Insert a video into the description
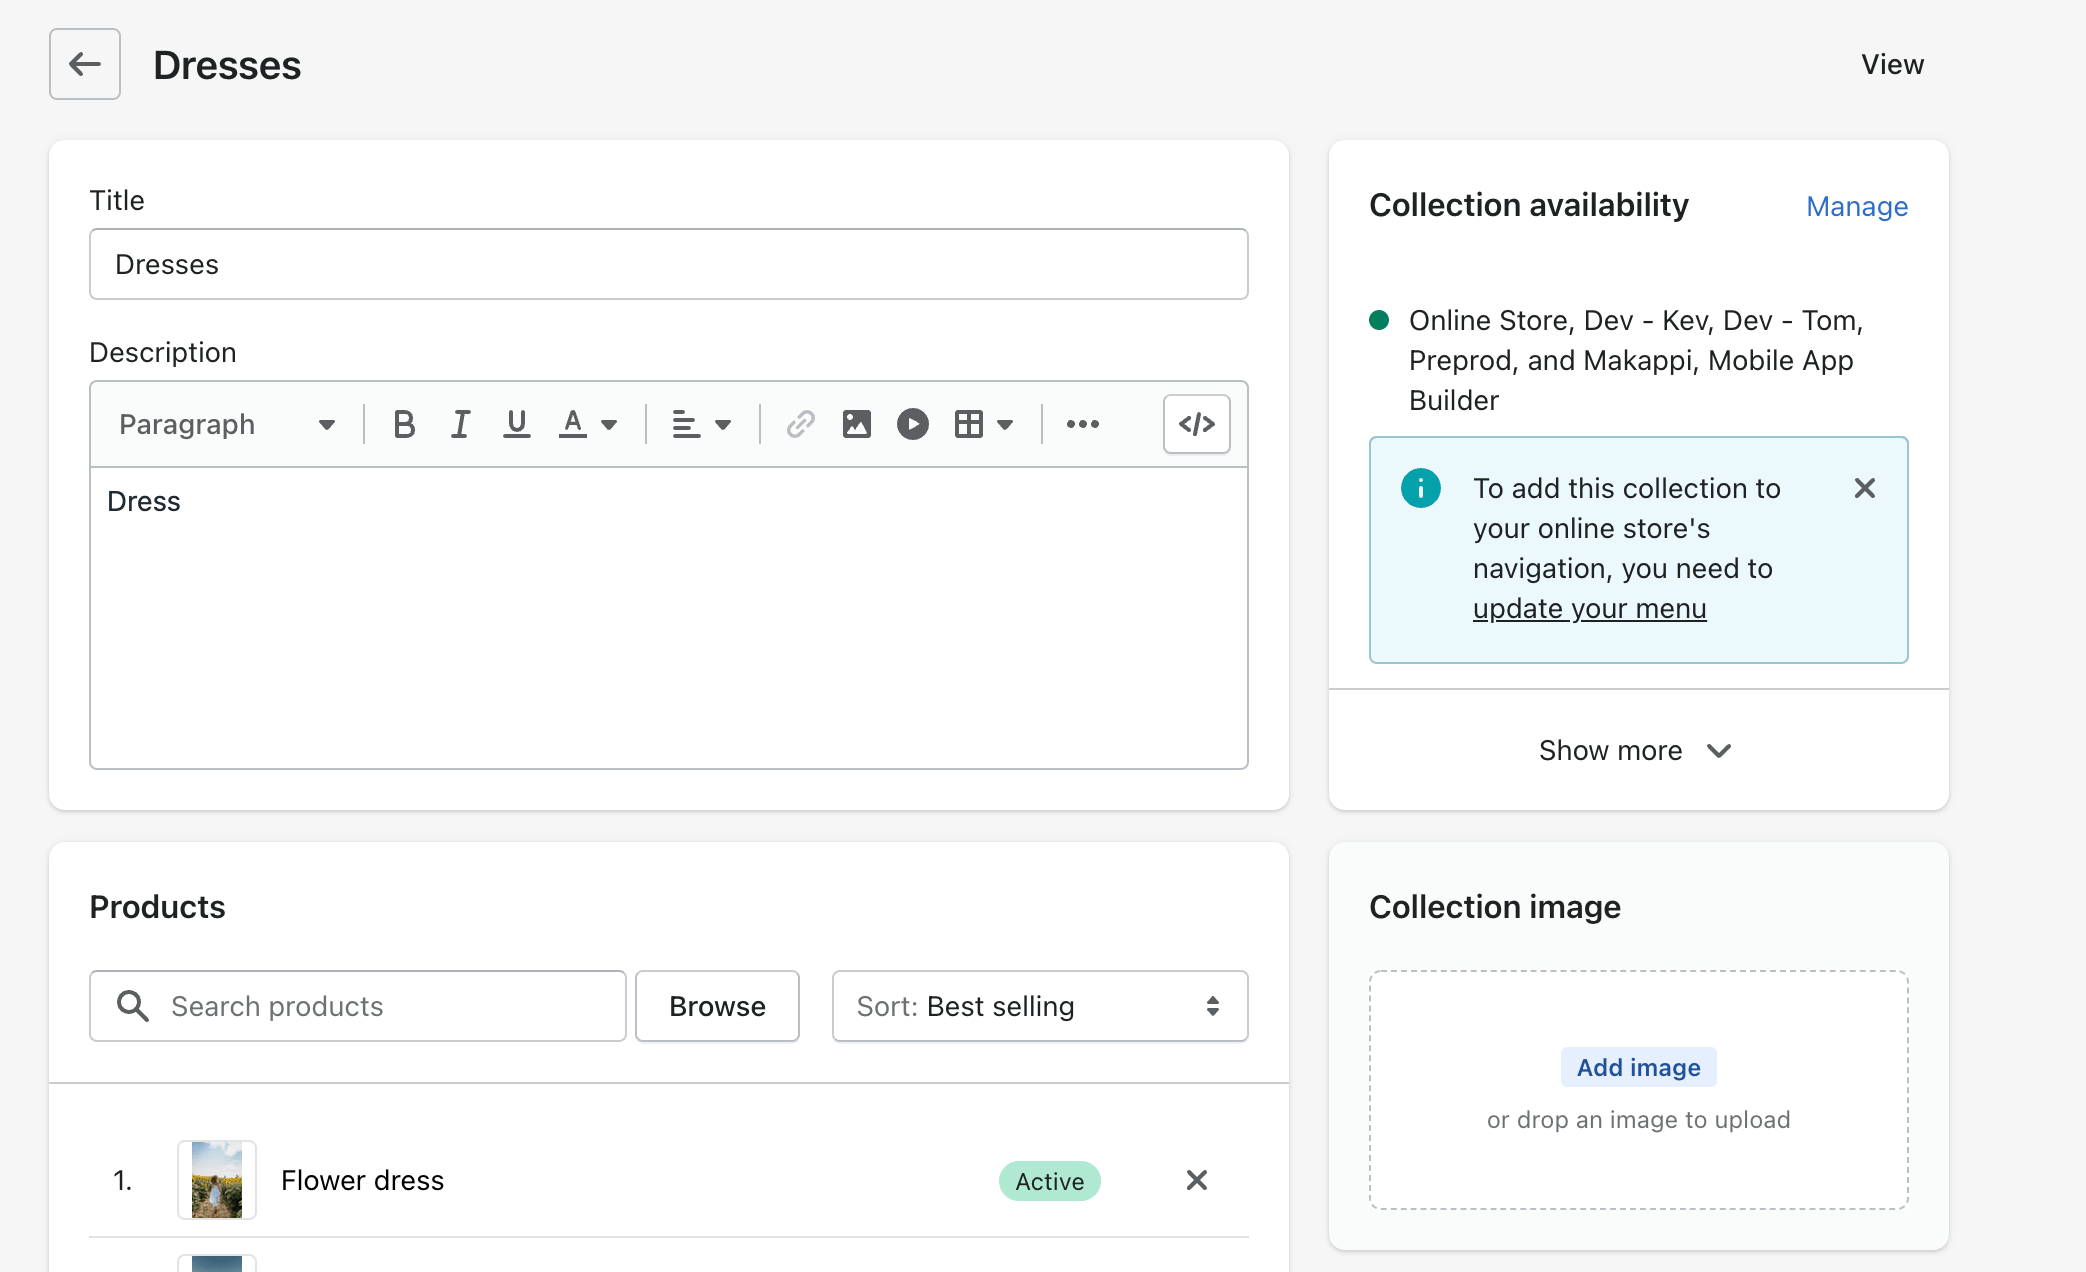 (912, 424)
